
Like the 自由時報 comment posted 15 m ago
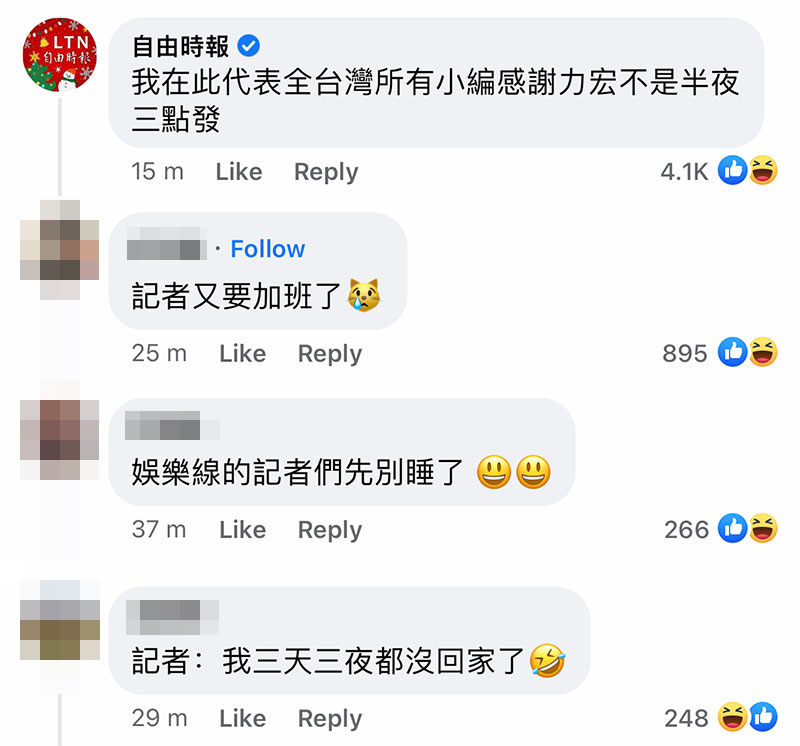pyautogui.click(x=239, y=171)
